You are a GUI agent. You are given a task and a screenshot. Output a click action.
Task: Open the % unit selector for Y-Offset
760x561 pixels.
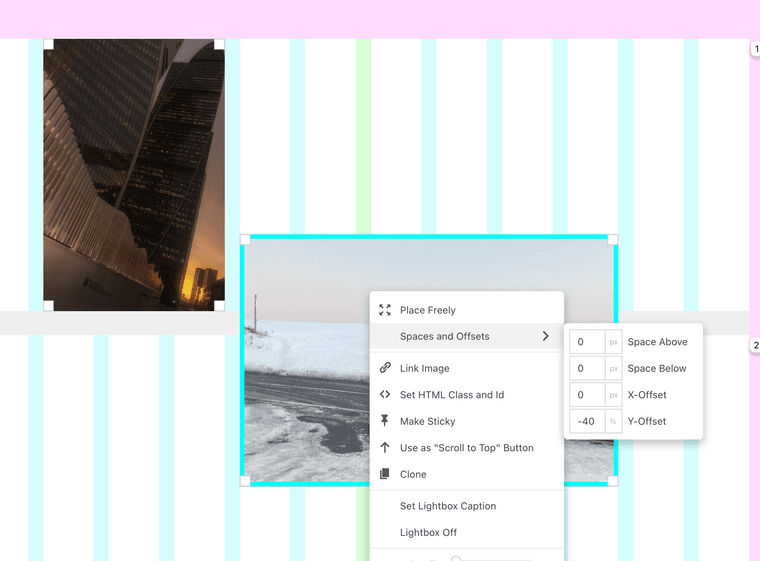coord(613,421)
